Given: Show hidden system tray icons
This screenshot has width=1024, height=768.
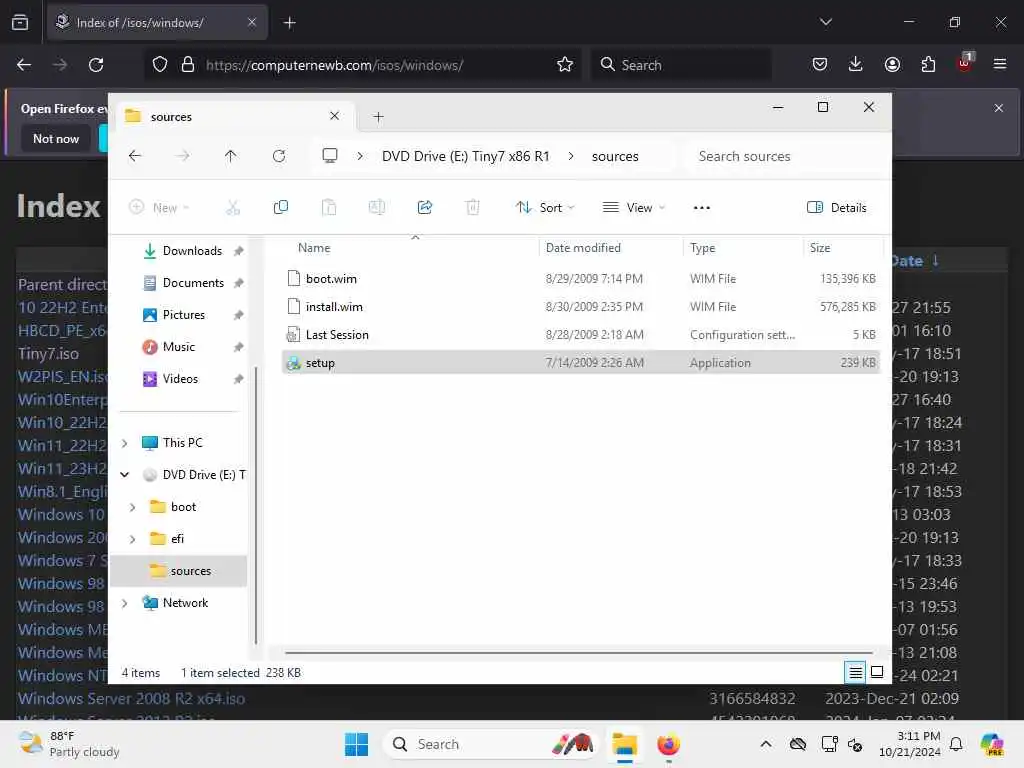Looking at the screenshot, I should click(766, 744).
